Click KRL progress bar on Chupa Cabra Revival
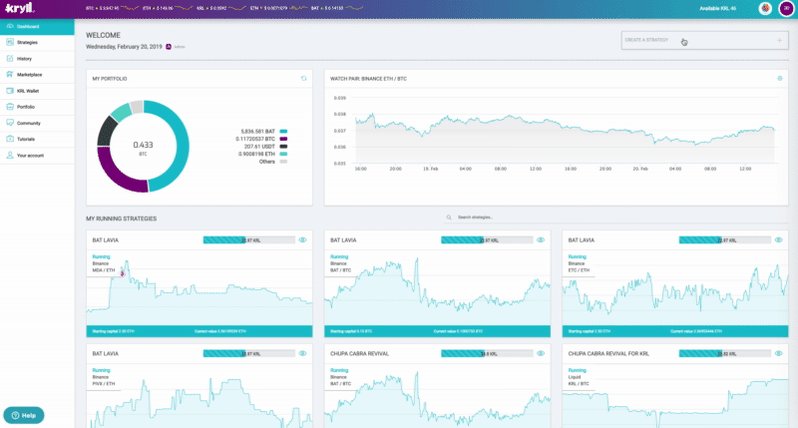This screenshot has height=428, width=798. pos(487,353)
